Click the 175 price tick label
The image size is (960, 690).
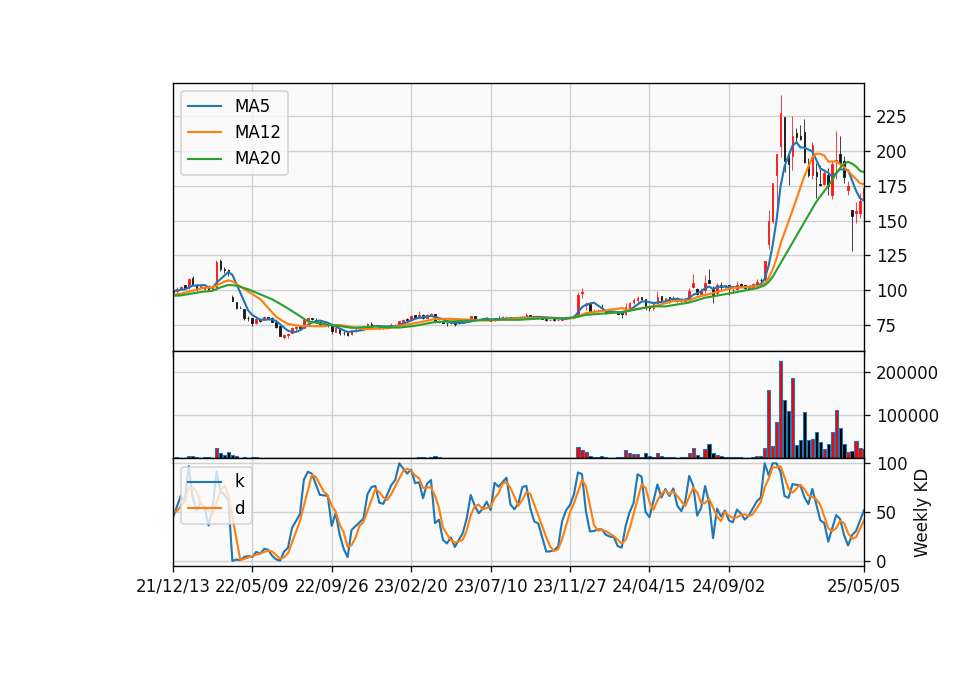pyautogui.click(x=891, y=187)
